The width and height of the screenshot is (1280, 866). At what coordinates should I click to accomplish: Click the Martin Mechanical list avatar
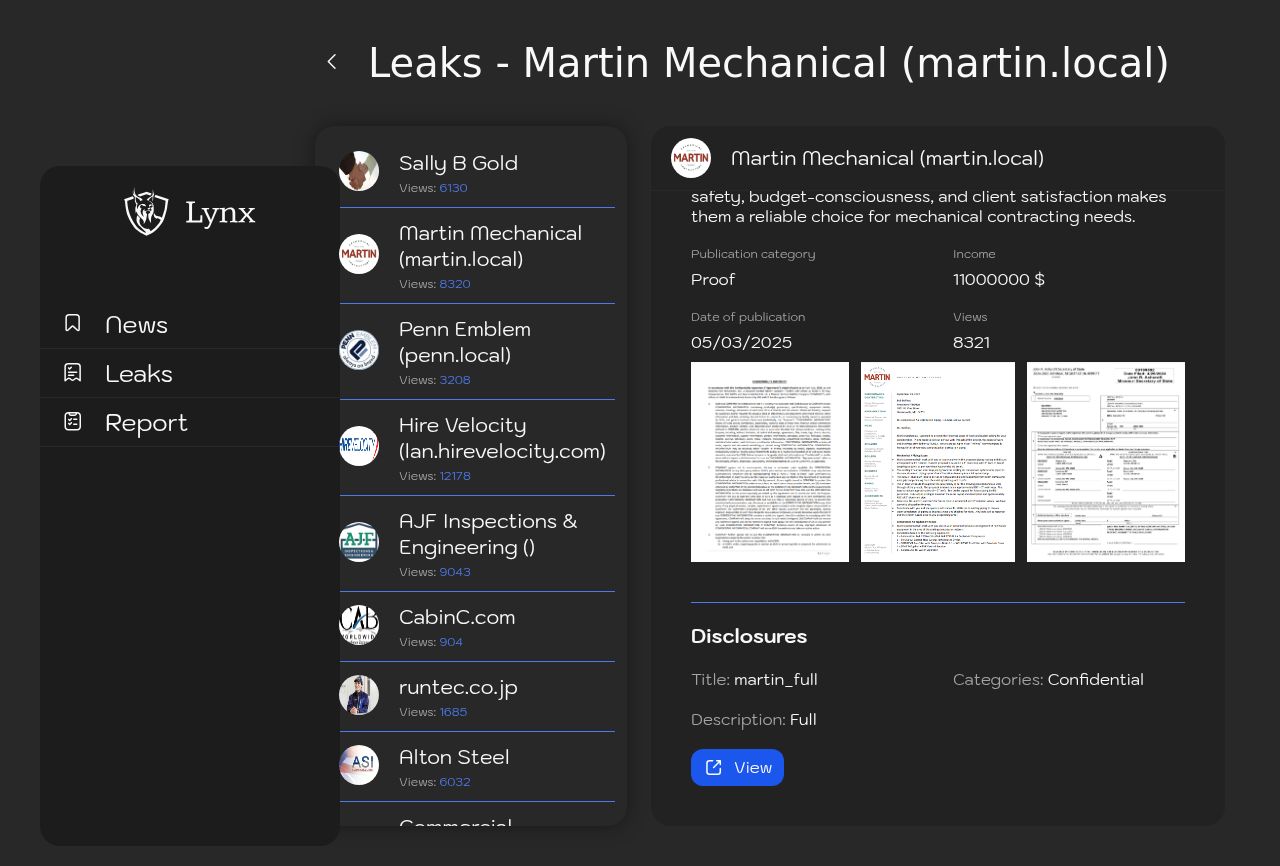(359, 254)
